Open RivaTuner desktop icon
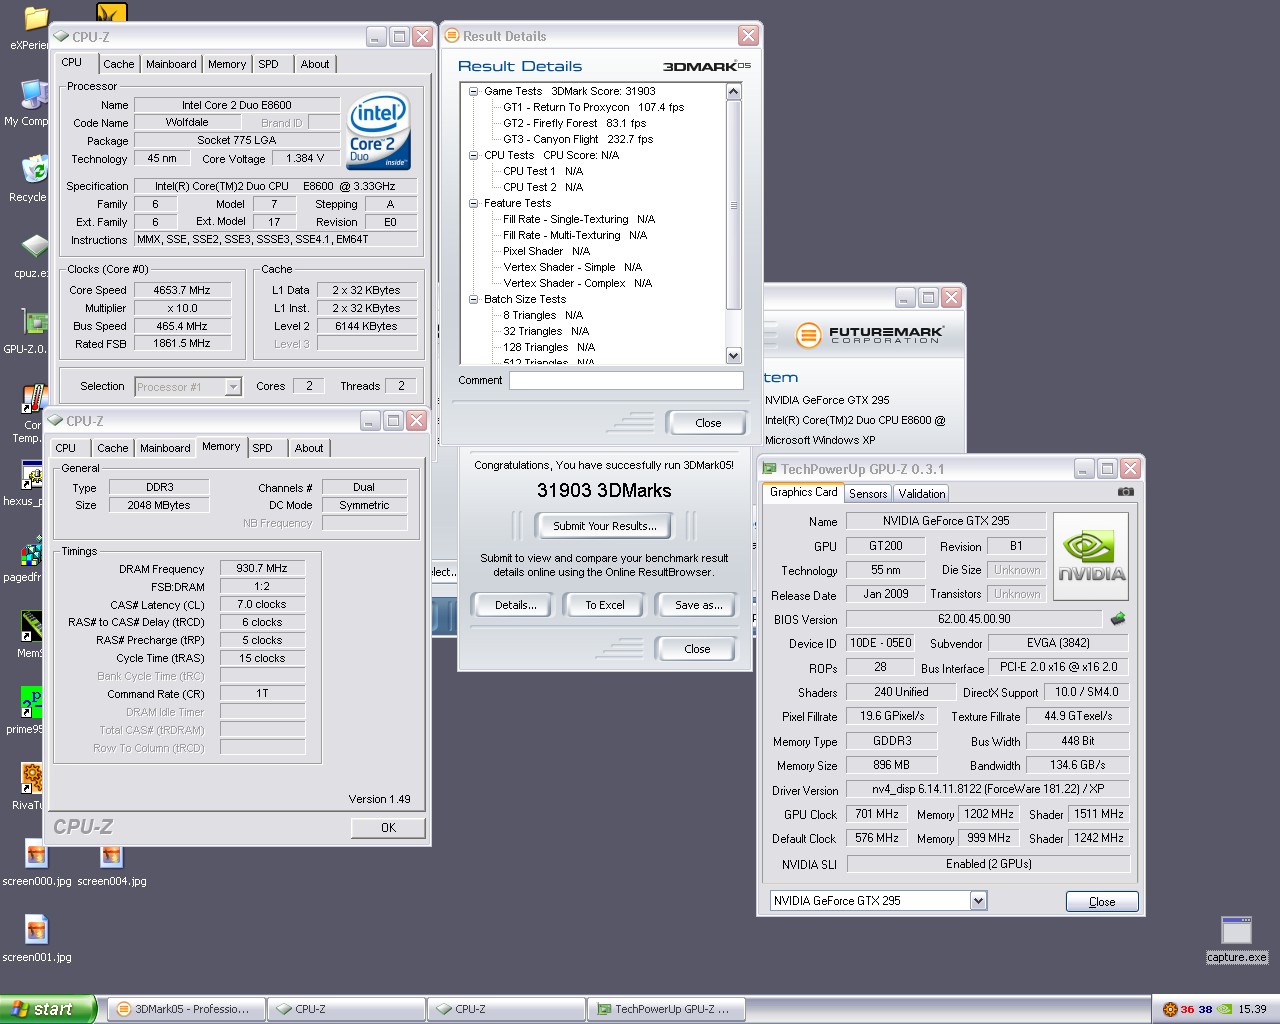 (x=32, y=778)
